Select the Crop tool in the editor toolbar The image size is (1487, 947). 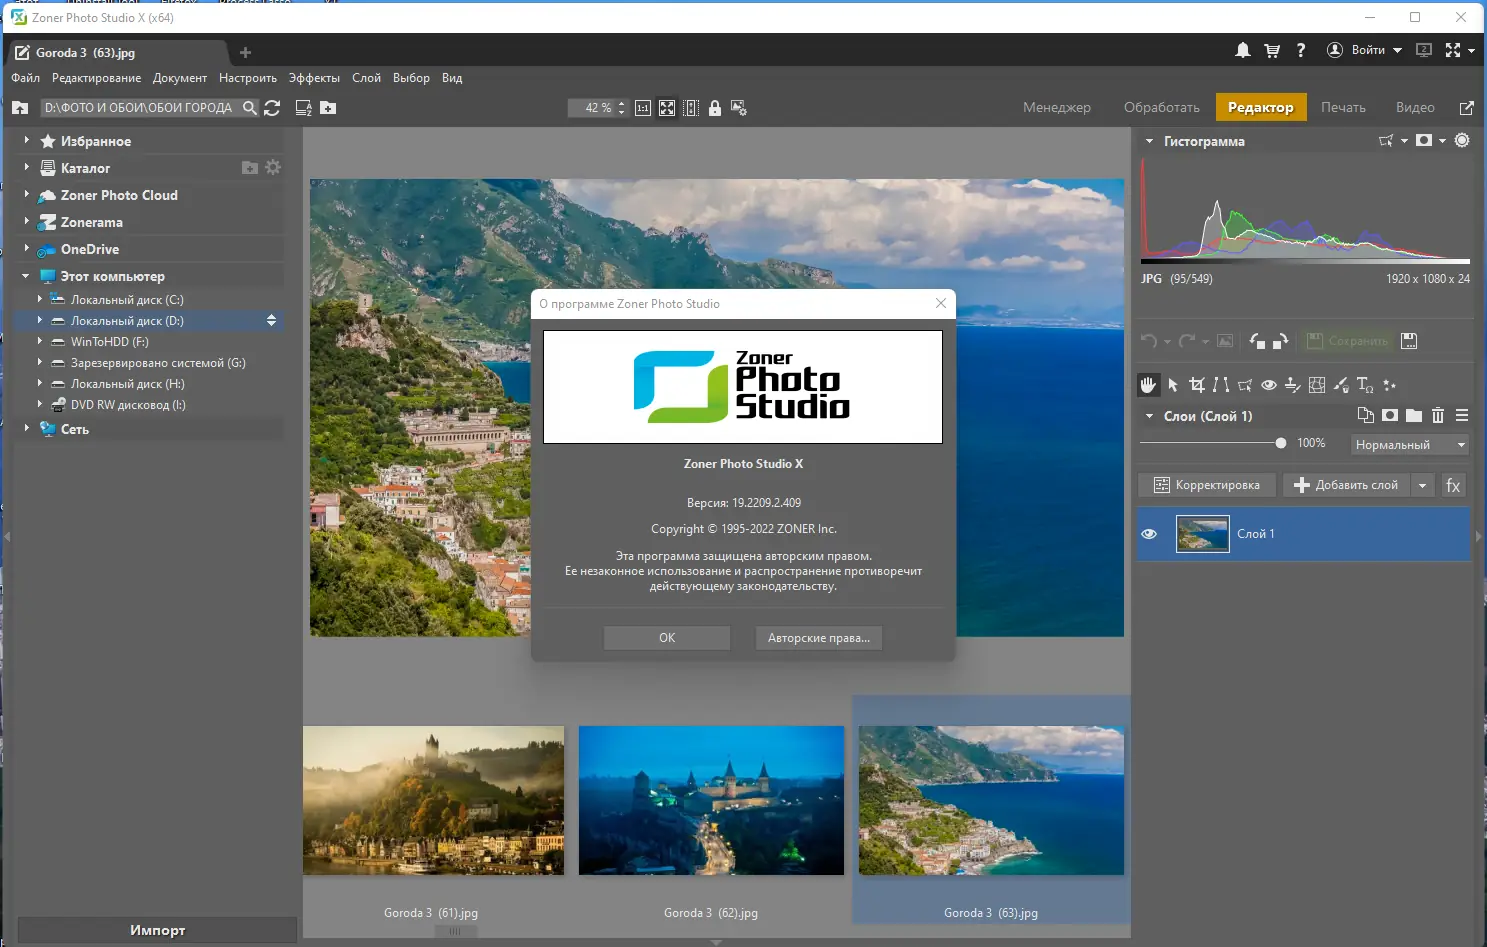click(x=1196, y=385)
